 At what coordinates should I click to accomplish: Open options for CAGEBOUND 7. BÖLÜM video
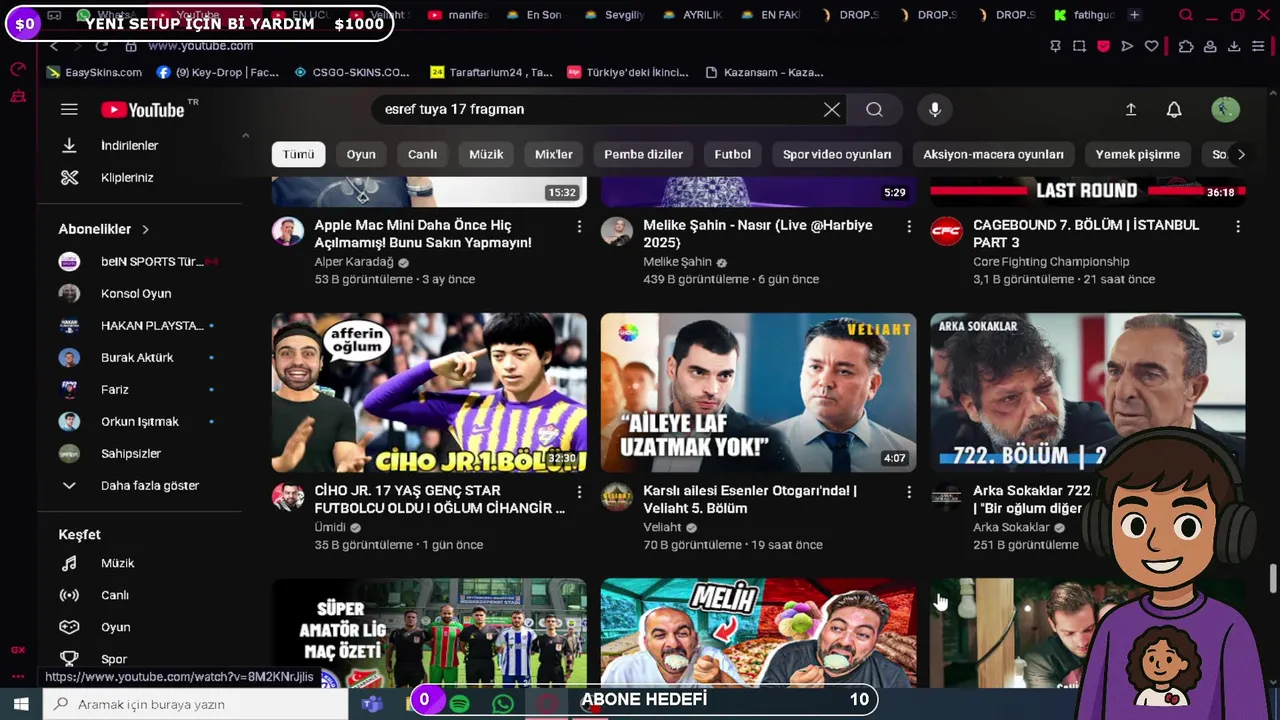(x=1238, y=227)
